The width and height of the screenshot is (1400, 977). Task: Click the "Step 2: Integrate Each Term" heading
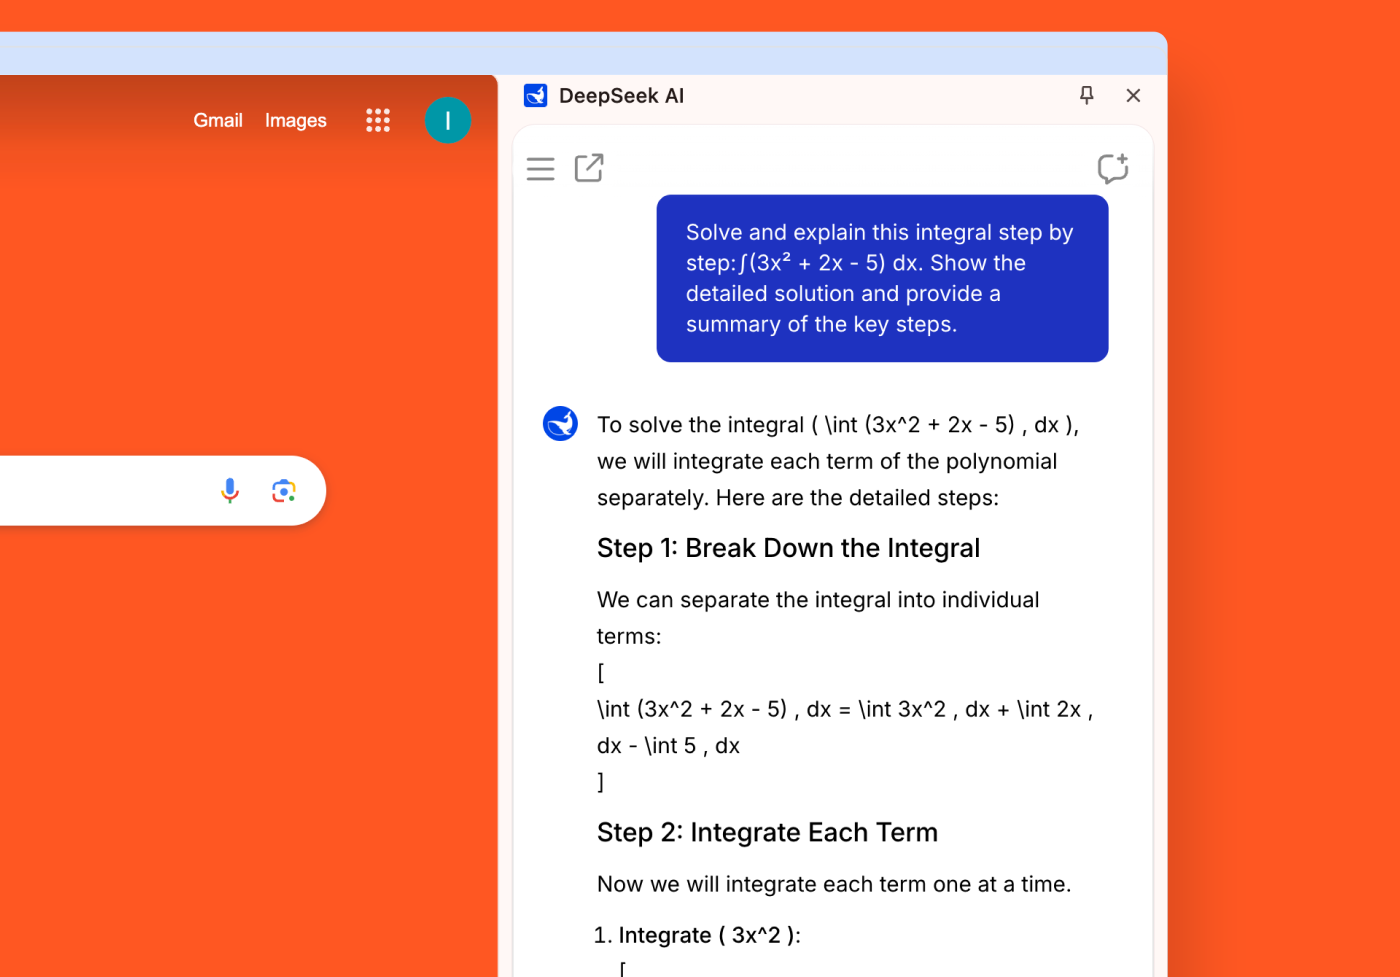767,832
